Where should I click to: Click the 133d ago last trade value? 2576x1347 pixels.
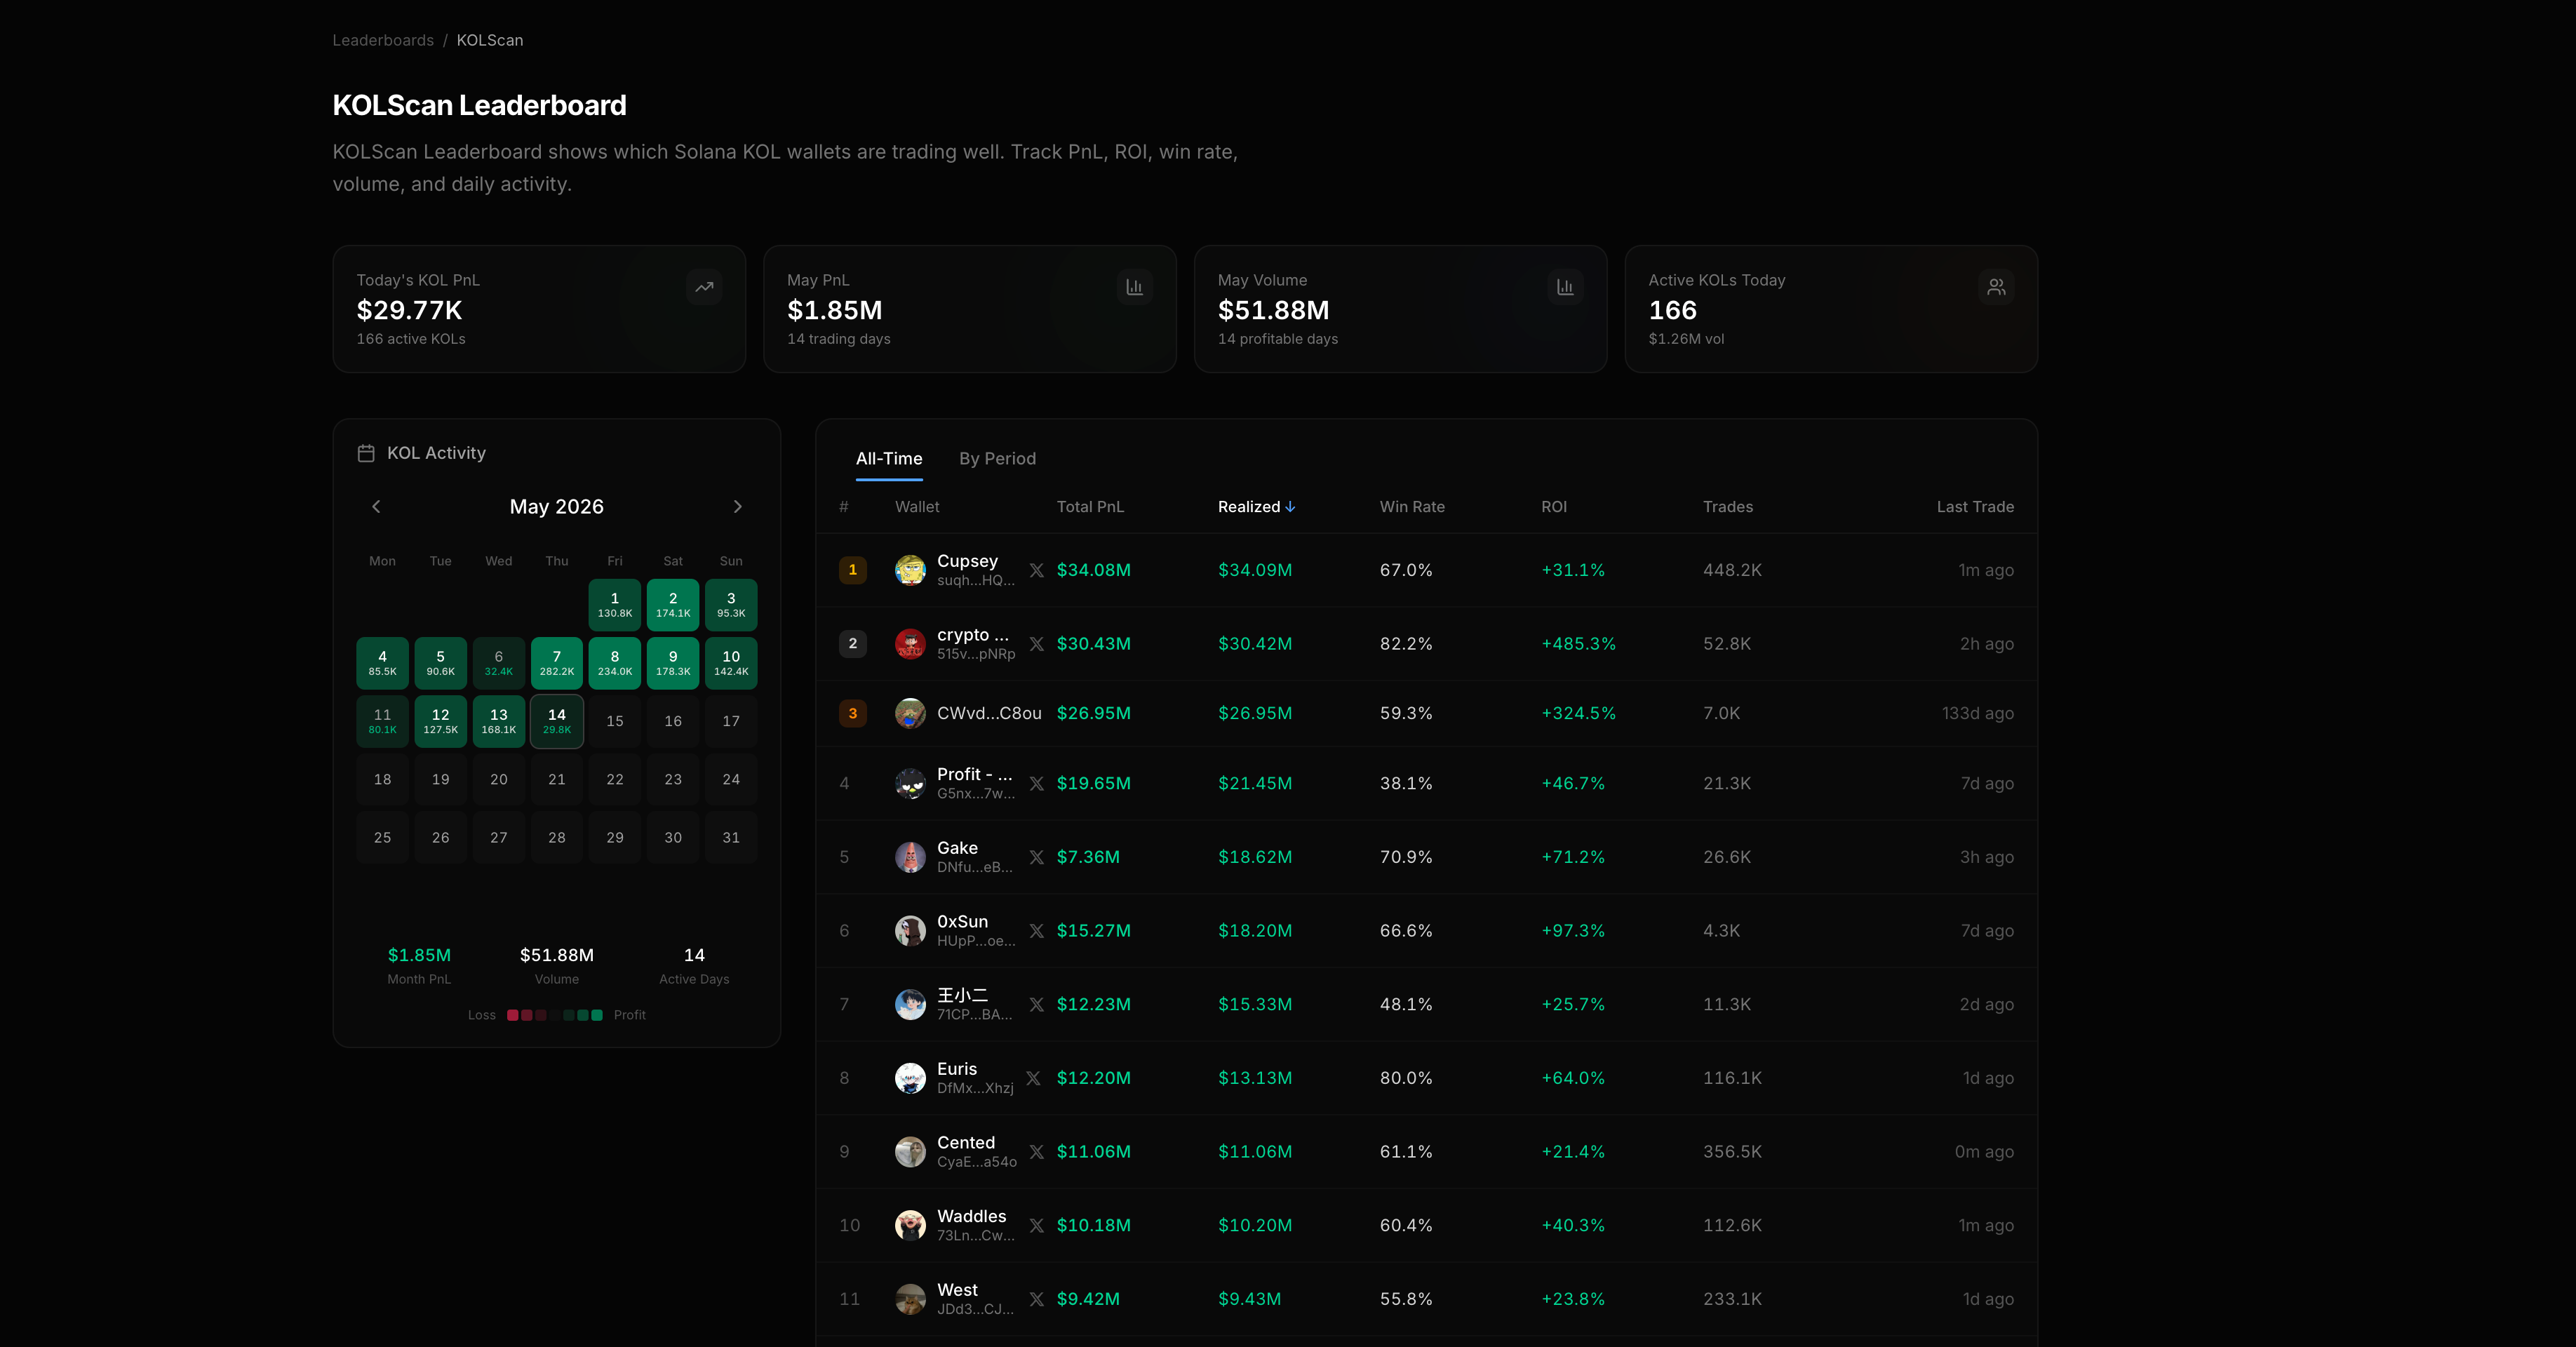point(1977,714)
